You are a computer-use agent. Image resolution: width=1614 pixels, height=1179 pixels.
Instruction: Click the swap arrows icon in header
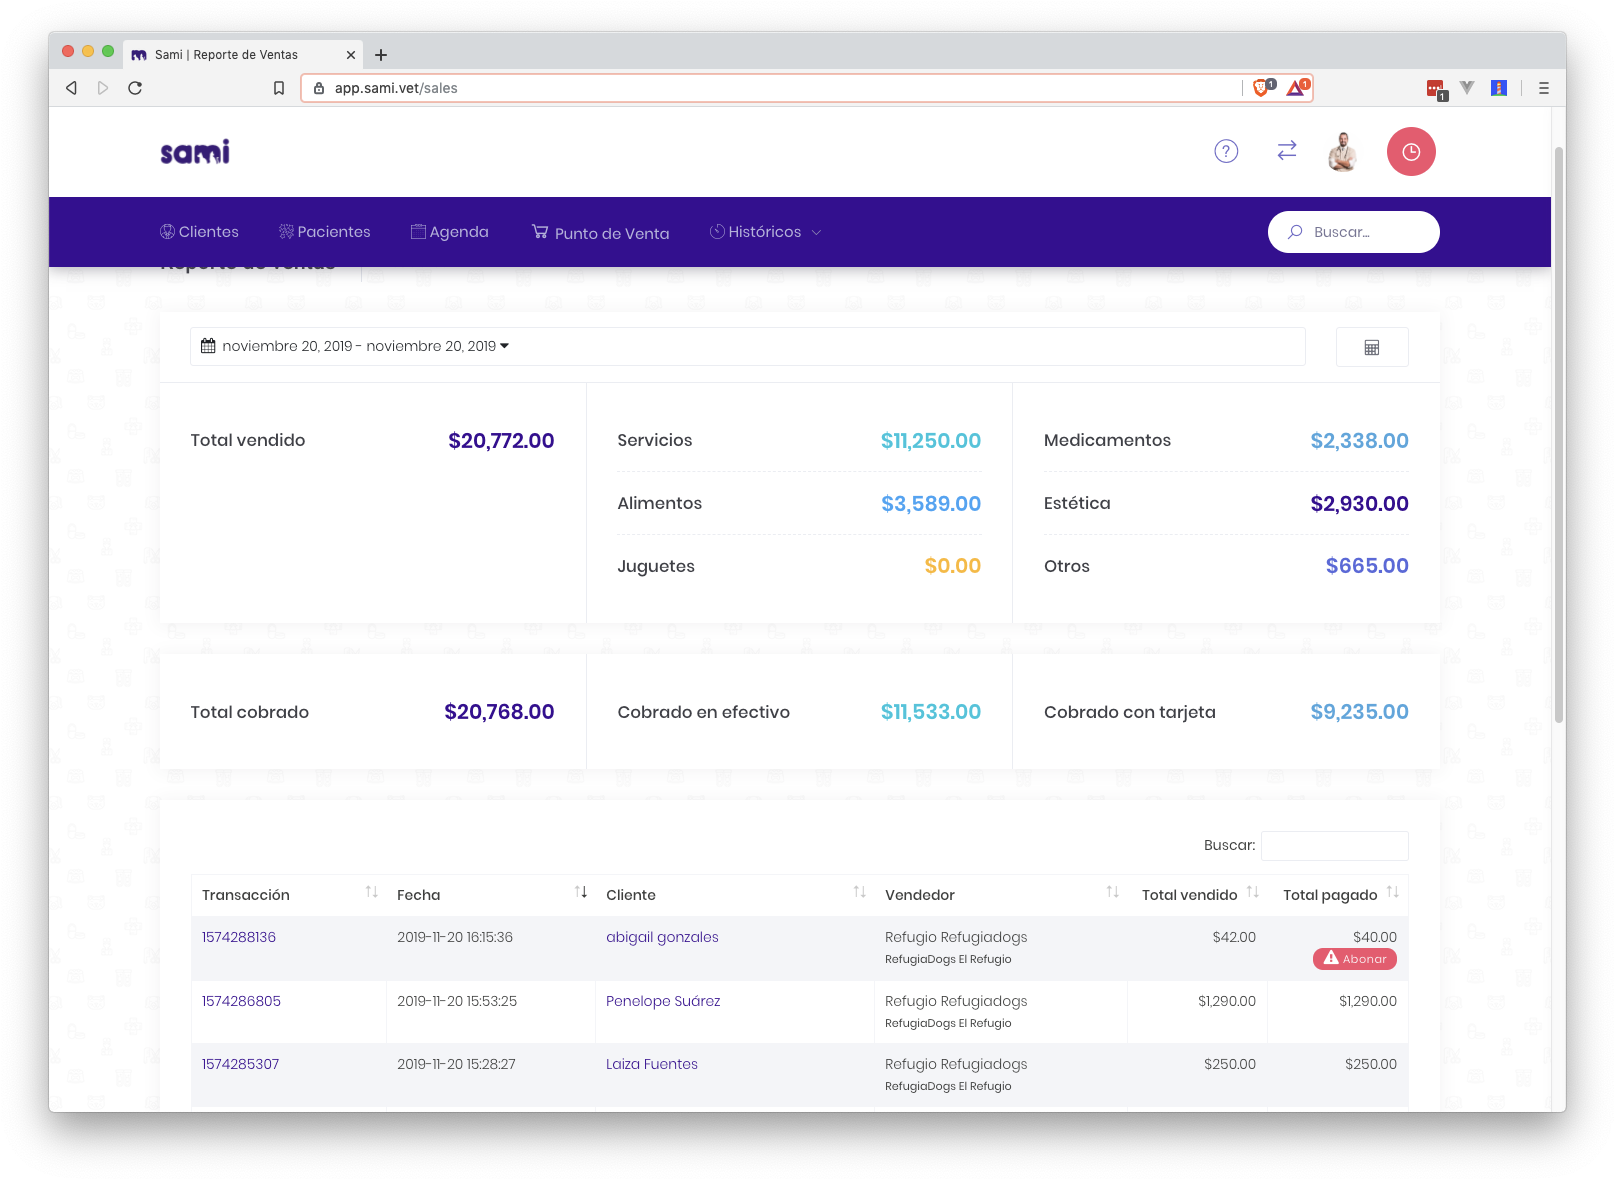pos(1287,150)
